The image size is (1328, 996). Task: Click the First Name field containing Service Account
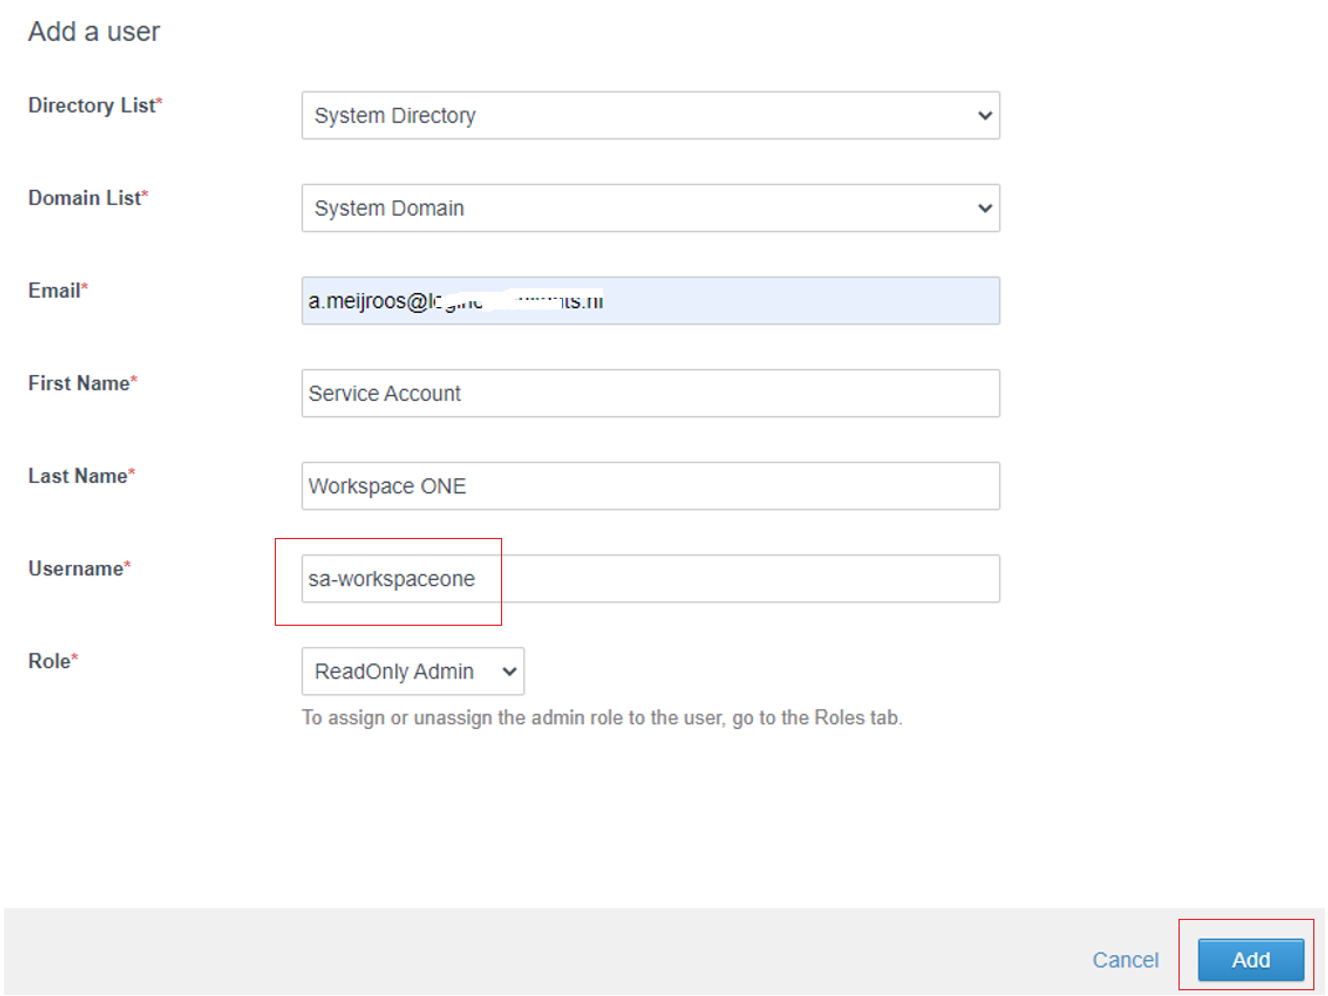650,393
